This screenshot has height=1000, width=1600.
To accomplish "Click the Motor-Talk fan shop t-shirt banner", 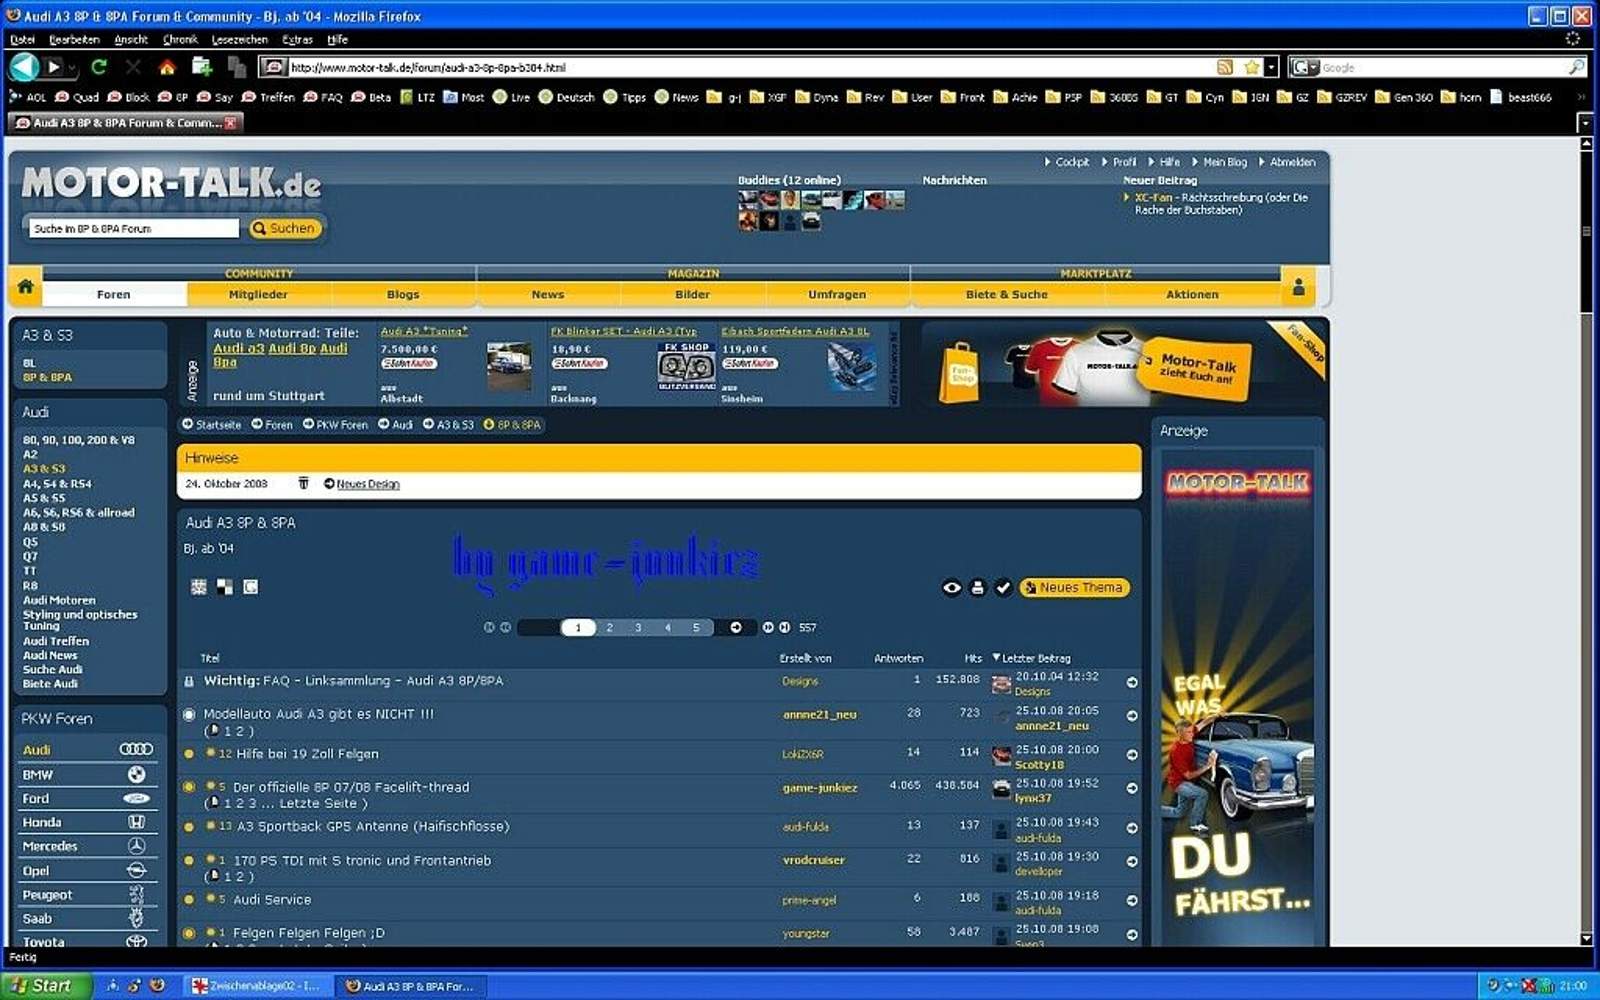I will (x=1124, y=362).
